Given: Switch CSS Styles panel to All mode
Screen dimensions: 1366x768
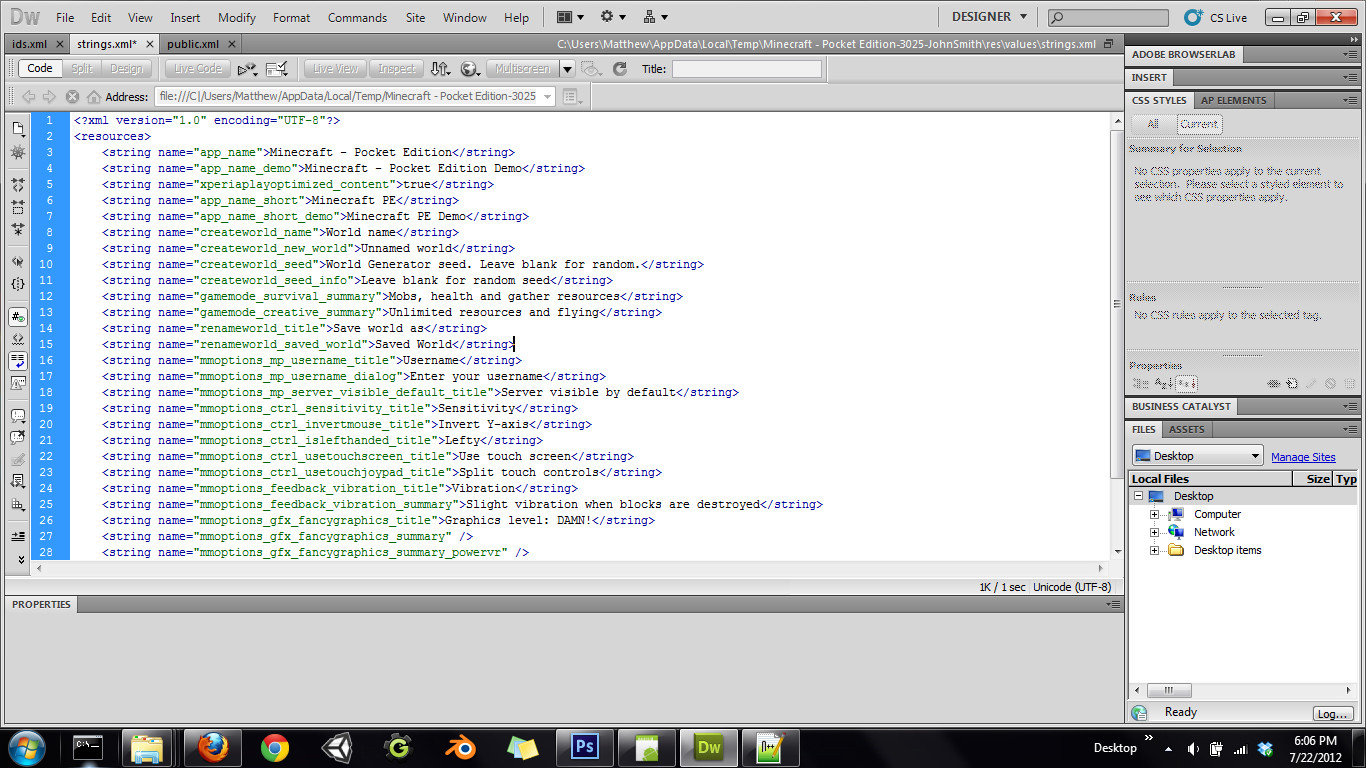Looking at the screenshot, I should (1153, 124).
